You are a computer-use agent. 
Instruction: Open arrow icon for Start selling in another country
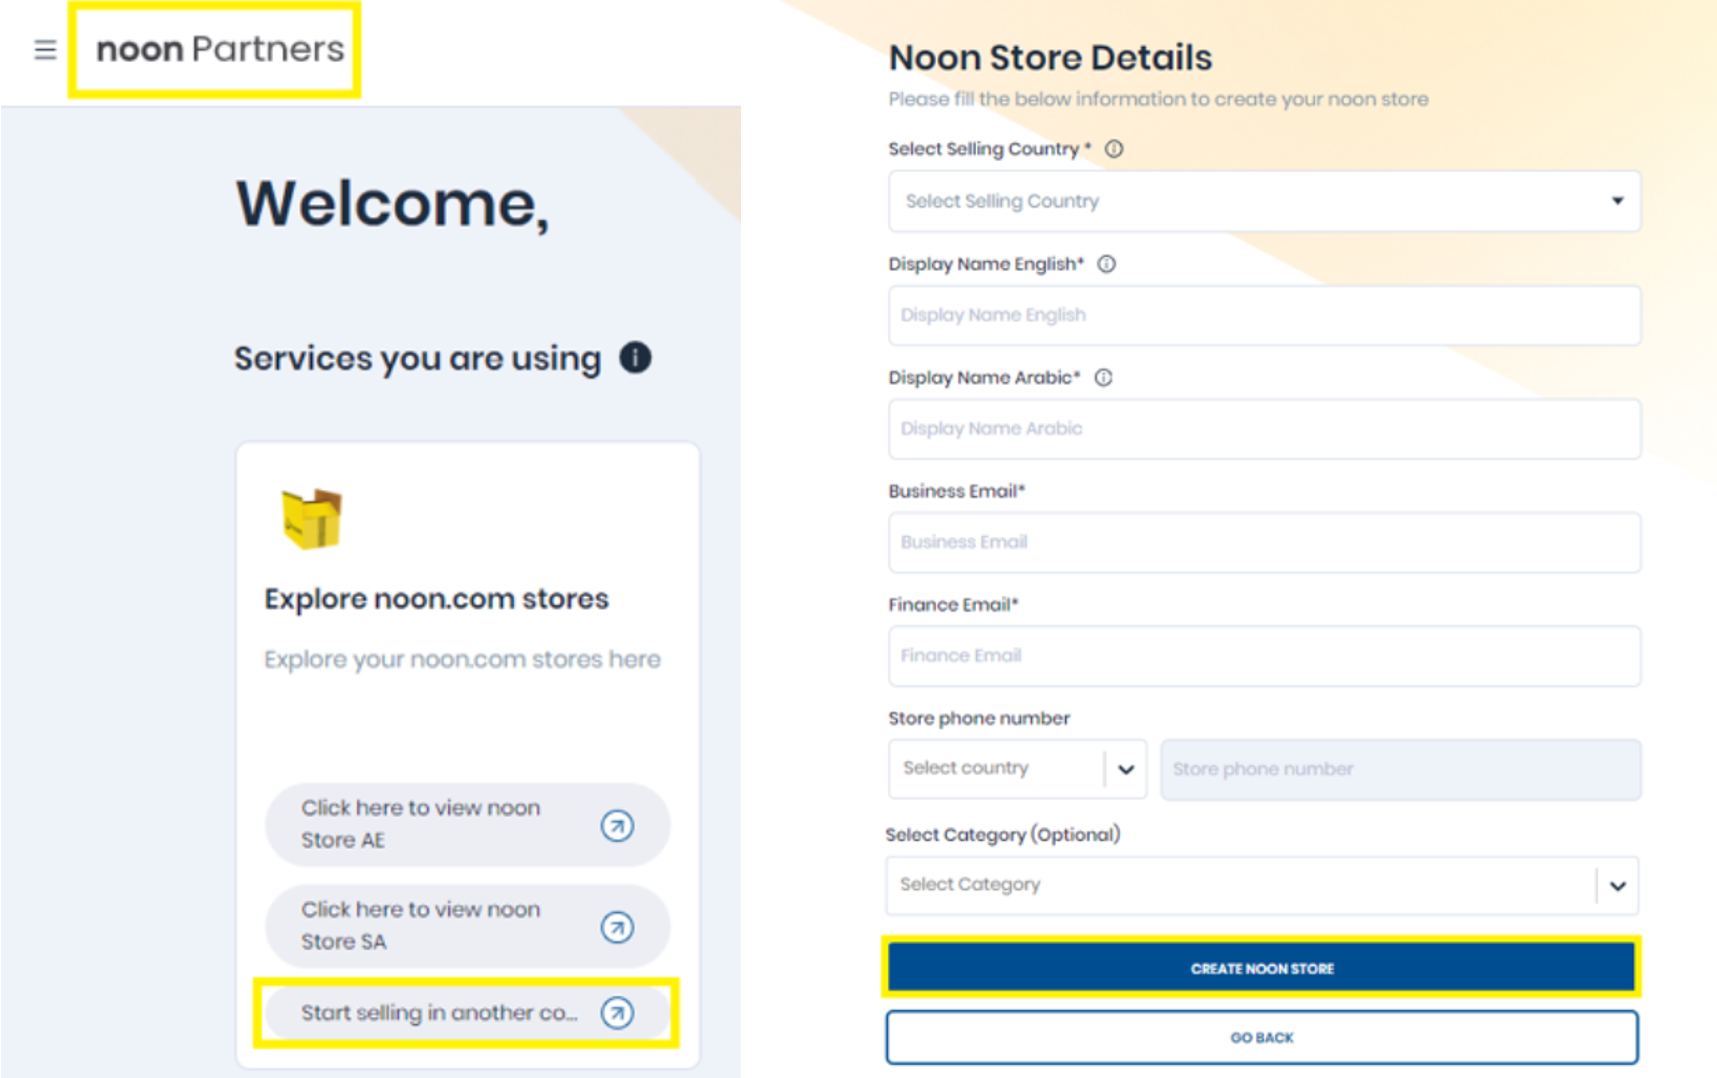[617, 1013]
